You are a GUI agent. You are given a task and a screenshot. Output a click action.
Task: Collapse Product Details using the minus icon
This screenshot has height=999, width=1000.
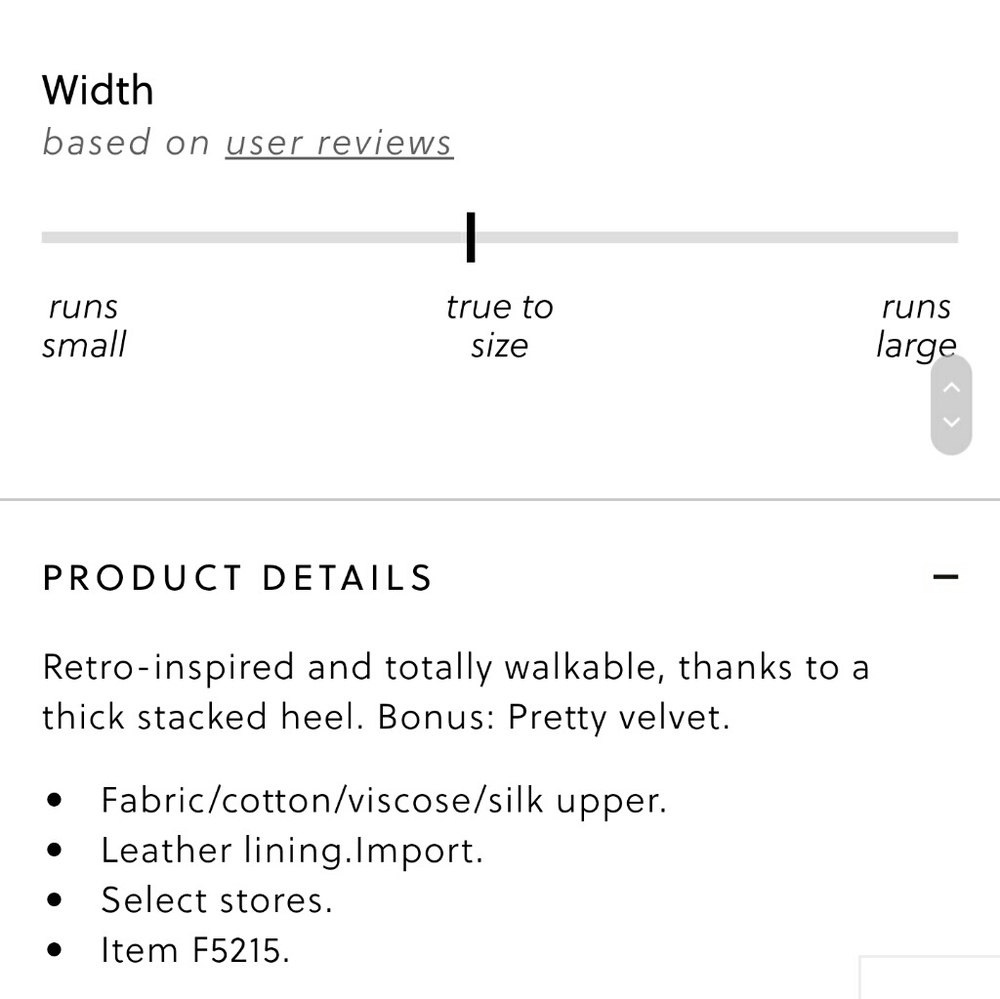click(945, 577)
